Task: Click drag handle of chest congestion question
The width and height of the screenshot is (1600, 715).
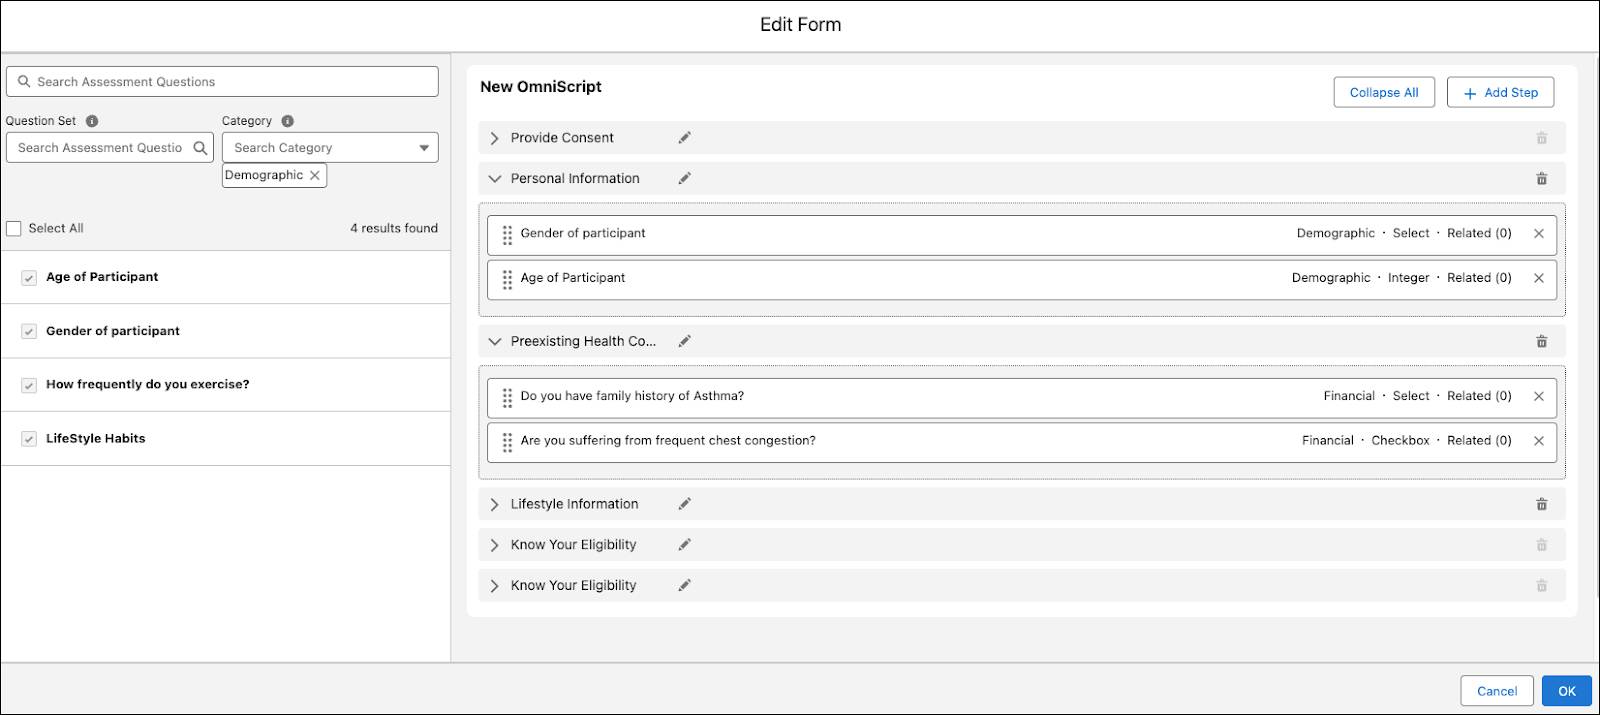Action: 507,442
